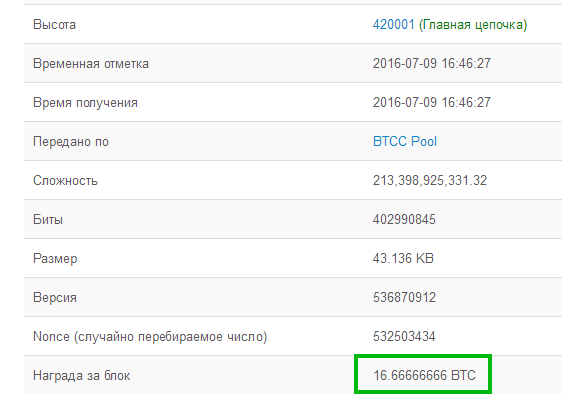
Task: Click the difficulty value 213,398,925,331.32
Action: [430, 180]
